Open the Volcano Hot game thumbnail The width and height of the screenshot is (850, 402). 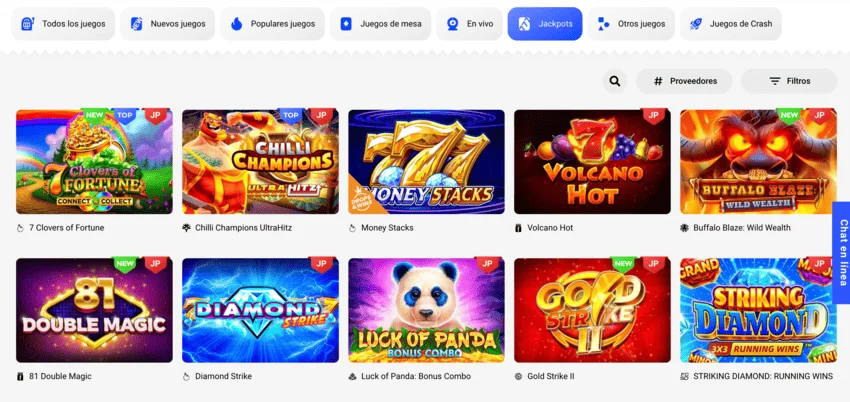592,162
